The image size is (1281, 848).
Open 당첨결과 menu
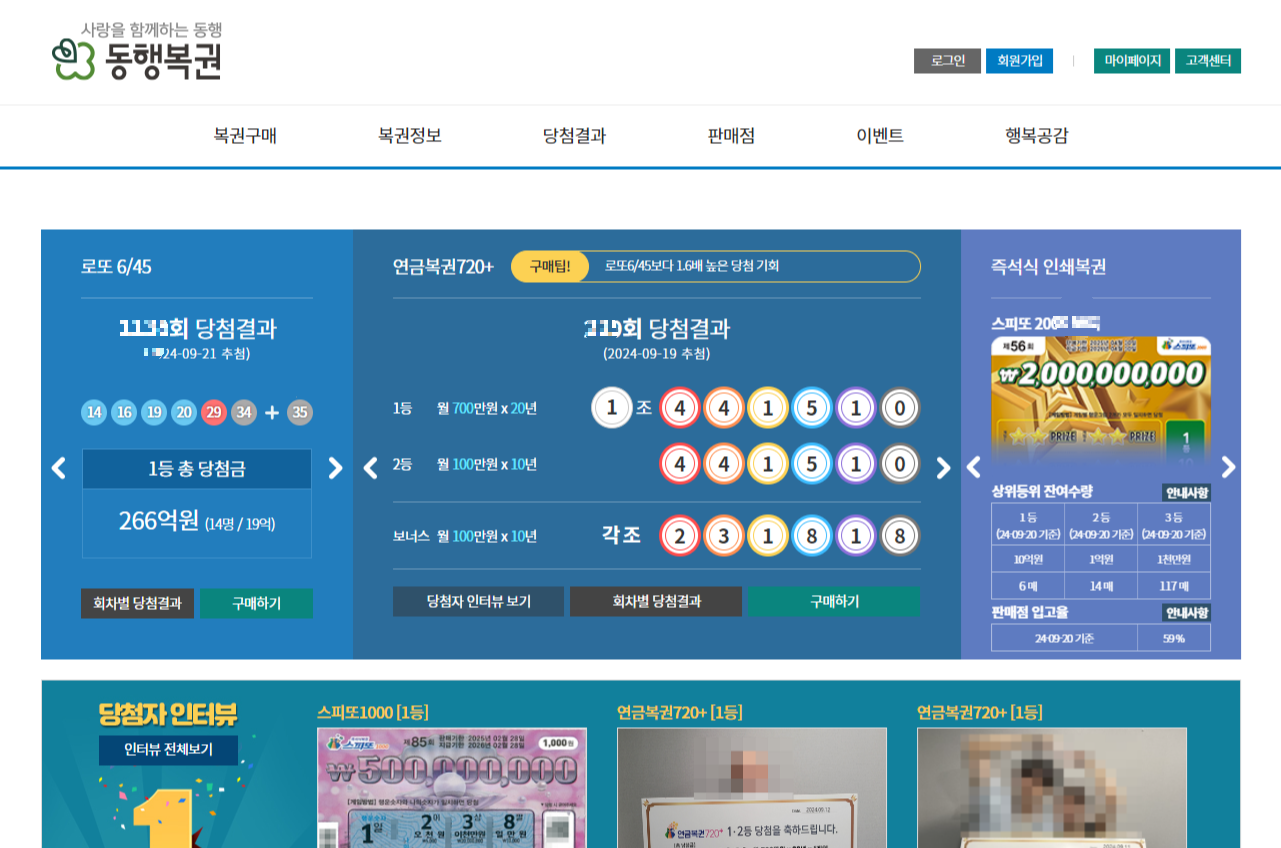pyautogui.click(x=575, y=136)
